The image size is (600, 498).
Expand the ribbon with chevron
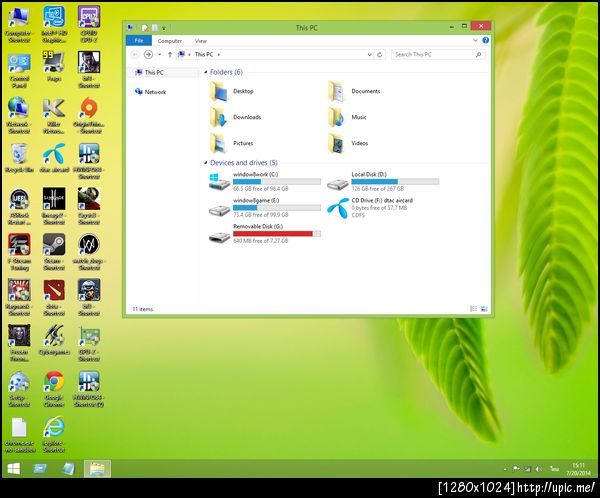[475, 40]
